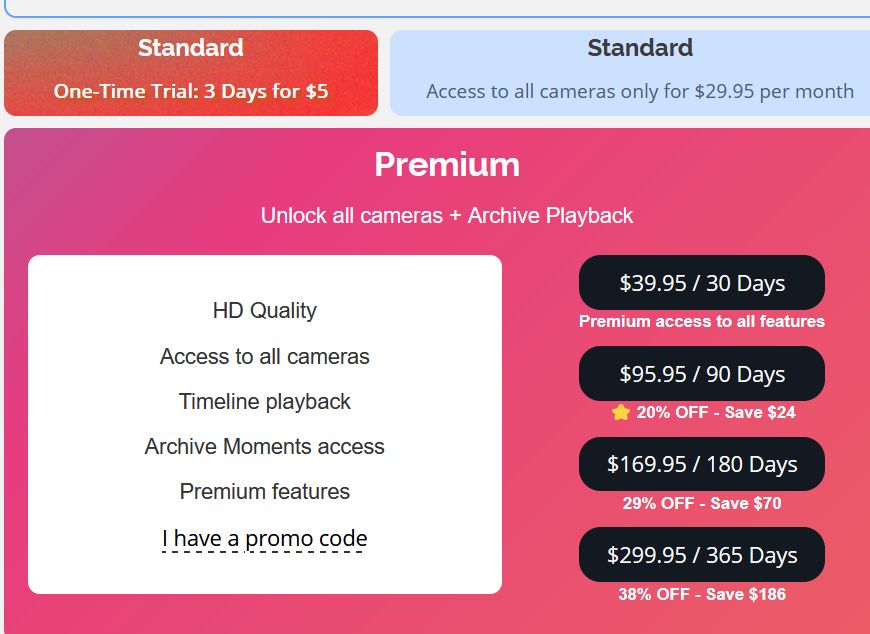
Task: Click the Timeline playback feature line
Action: point(265,402)
